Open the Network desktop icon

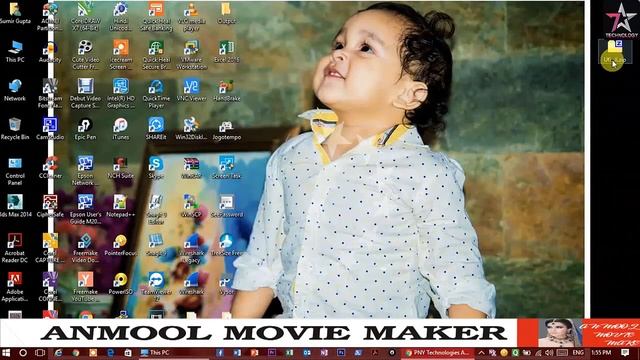[15, 90]
